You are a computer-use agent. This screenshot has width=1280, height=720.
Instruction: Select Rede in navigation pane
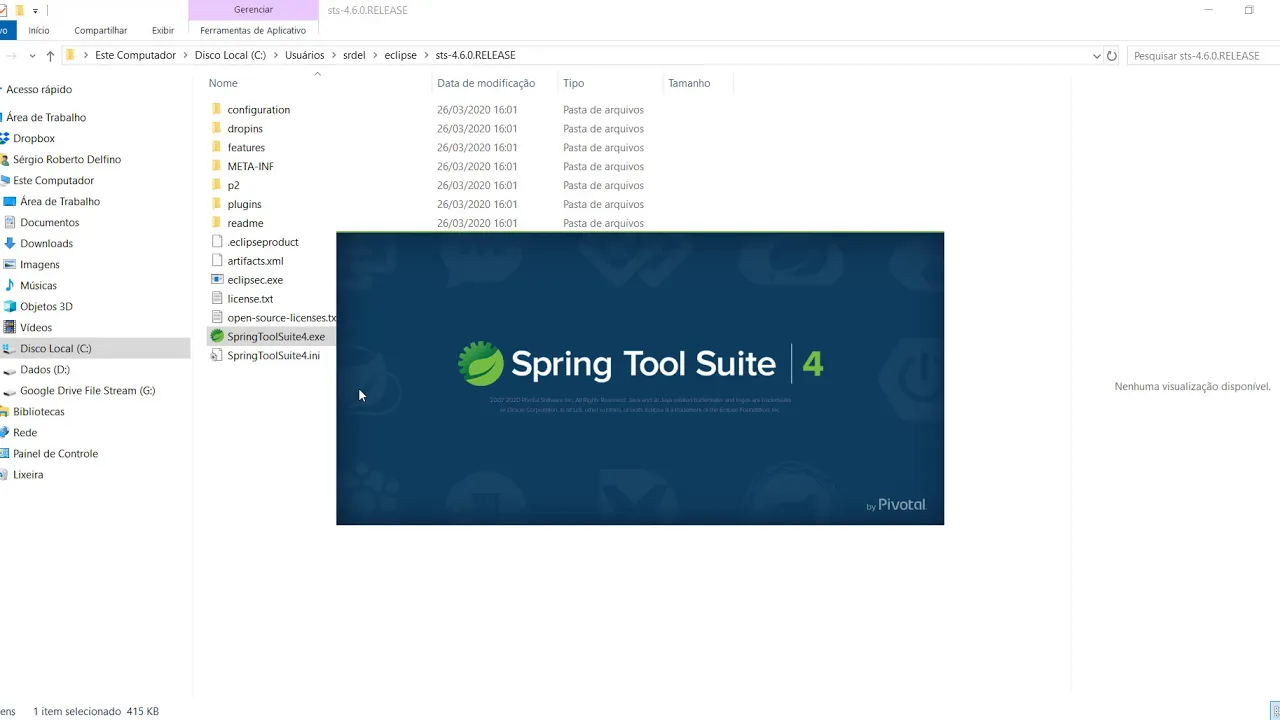[25, 432]
